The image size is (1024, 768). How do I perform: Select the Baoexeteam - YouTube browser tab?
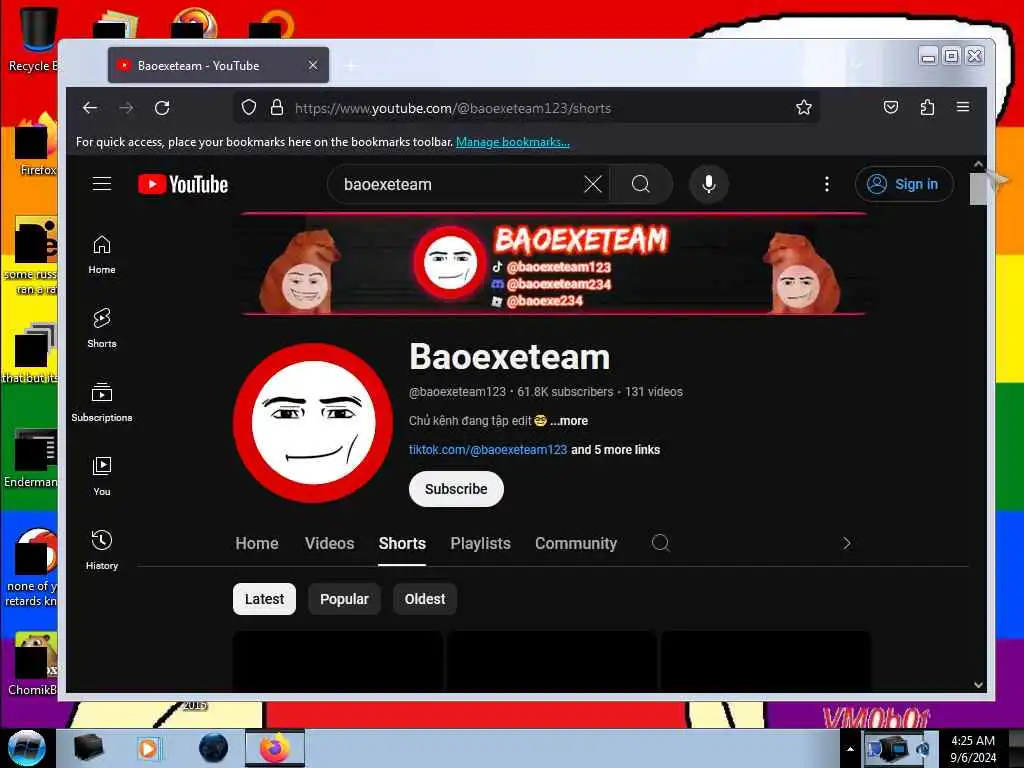pos(218,65)
